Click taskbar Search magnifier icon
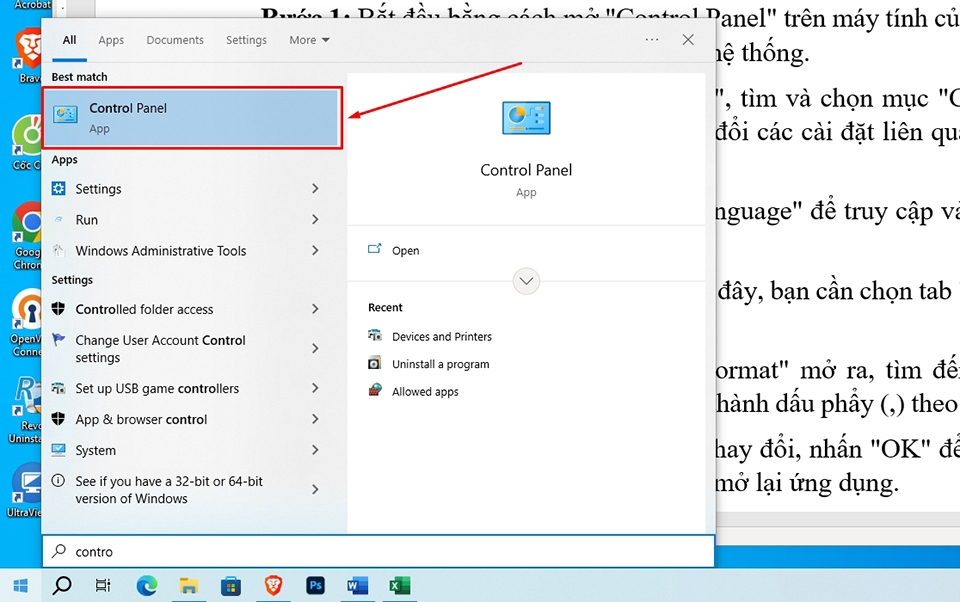 point(62,585)
